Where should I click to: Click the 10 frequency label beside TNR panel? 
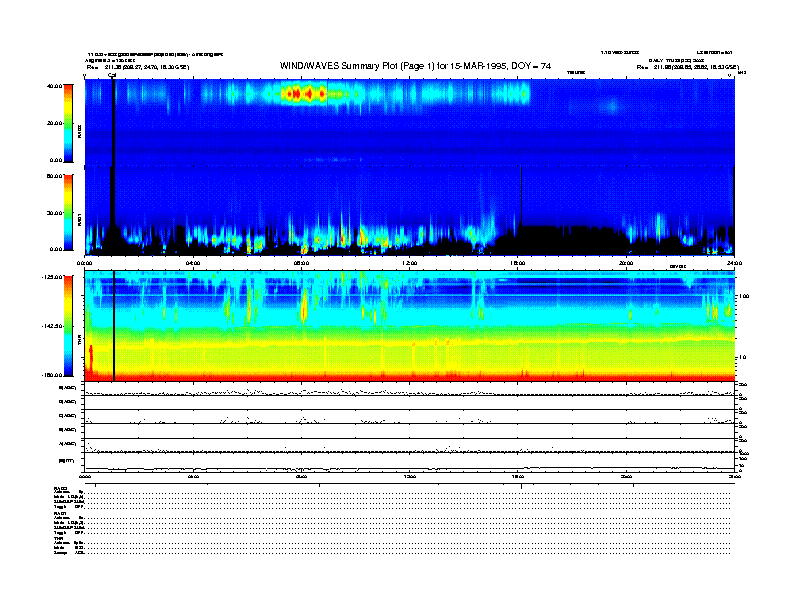click(x=742, y=357)
